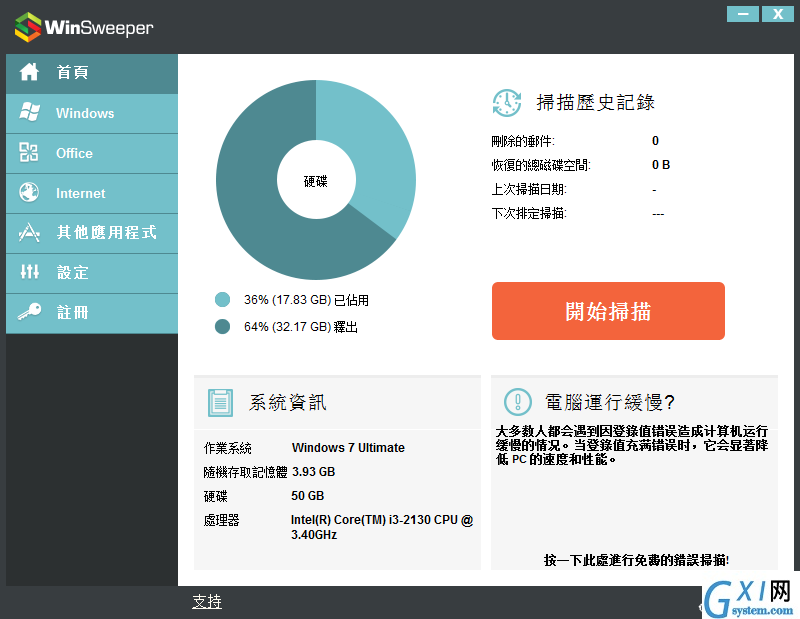Minimize the WinSweeper window
The width and height of the screenshot is (800, 619).
743,14
